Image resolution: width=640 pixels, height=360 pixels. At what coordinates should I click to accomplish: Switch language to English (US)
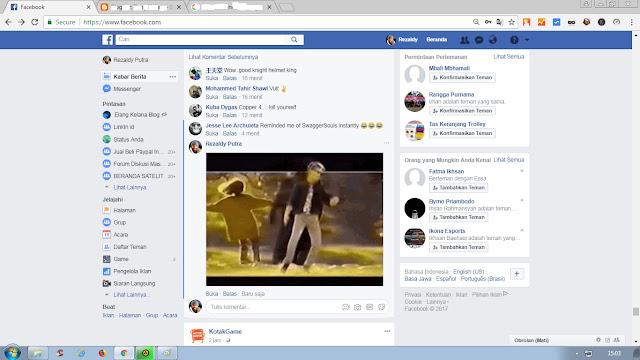coord(468,271)
